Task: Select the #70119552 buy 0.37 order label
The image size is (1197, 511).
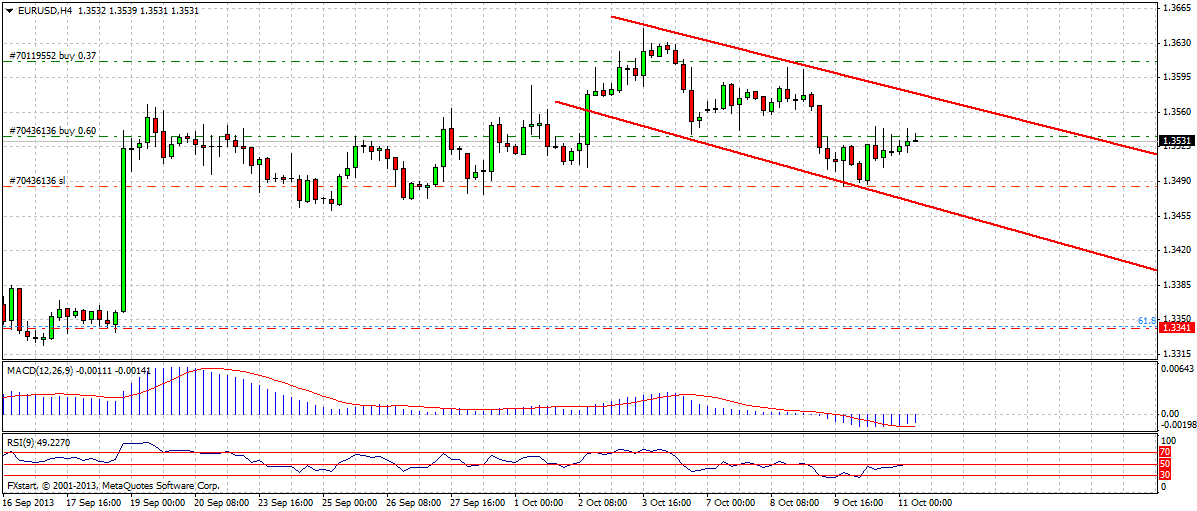Action: 52,56
